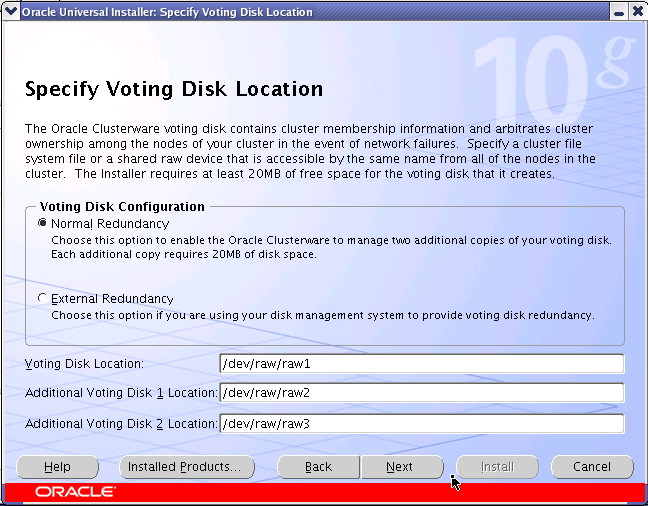Click the Additional Voting Disk 1 Location label
648x506 pixels.
[121, 393]
